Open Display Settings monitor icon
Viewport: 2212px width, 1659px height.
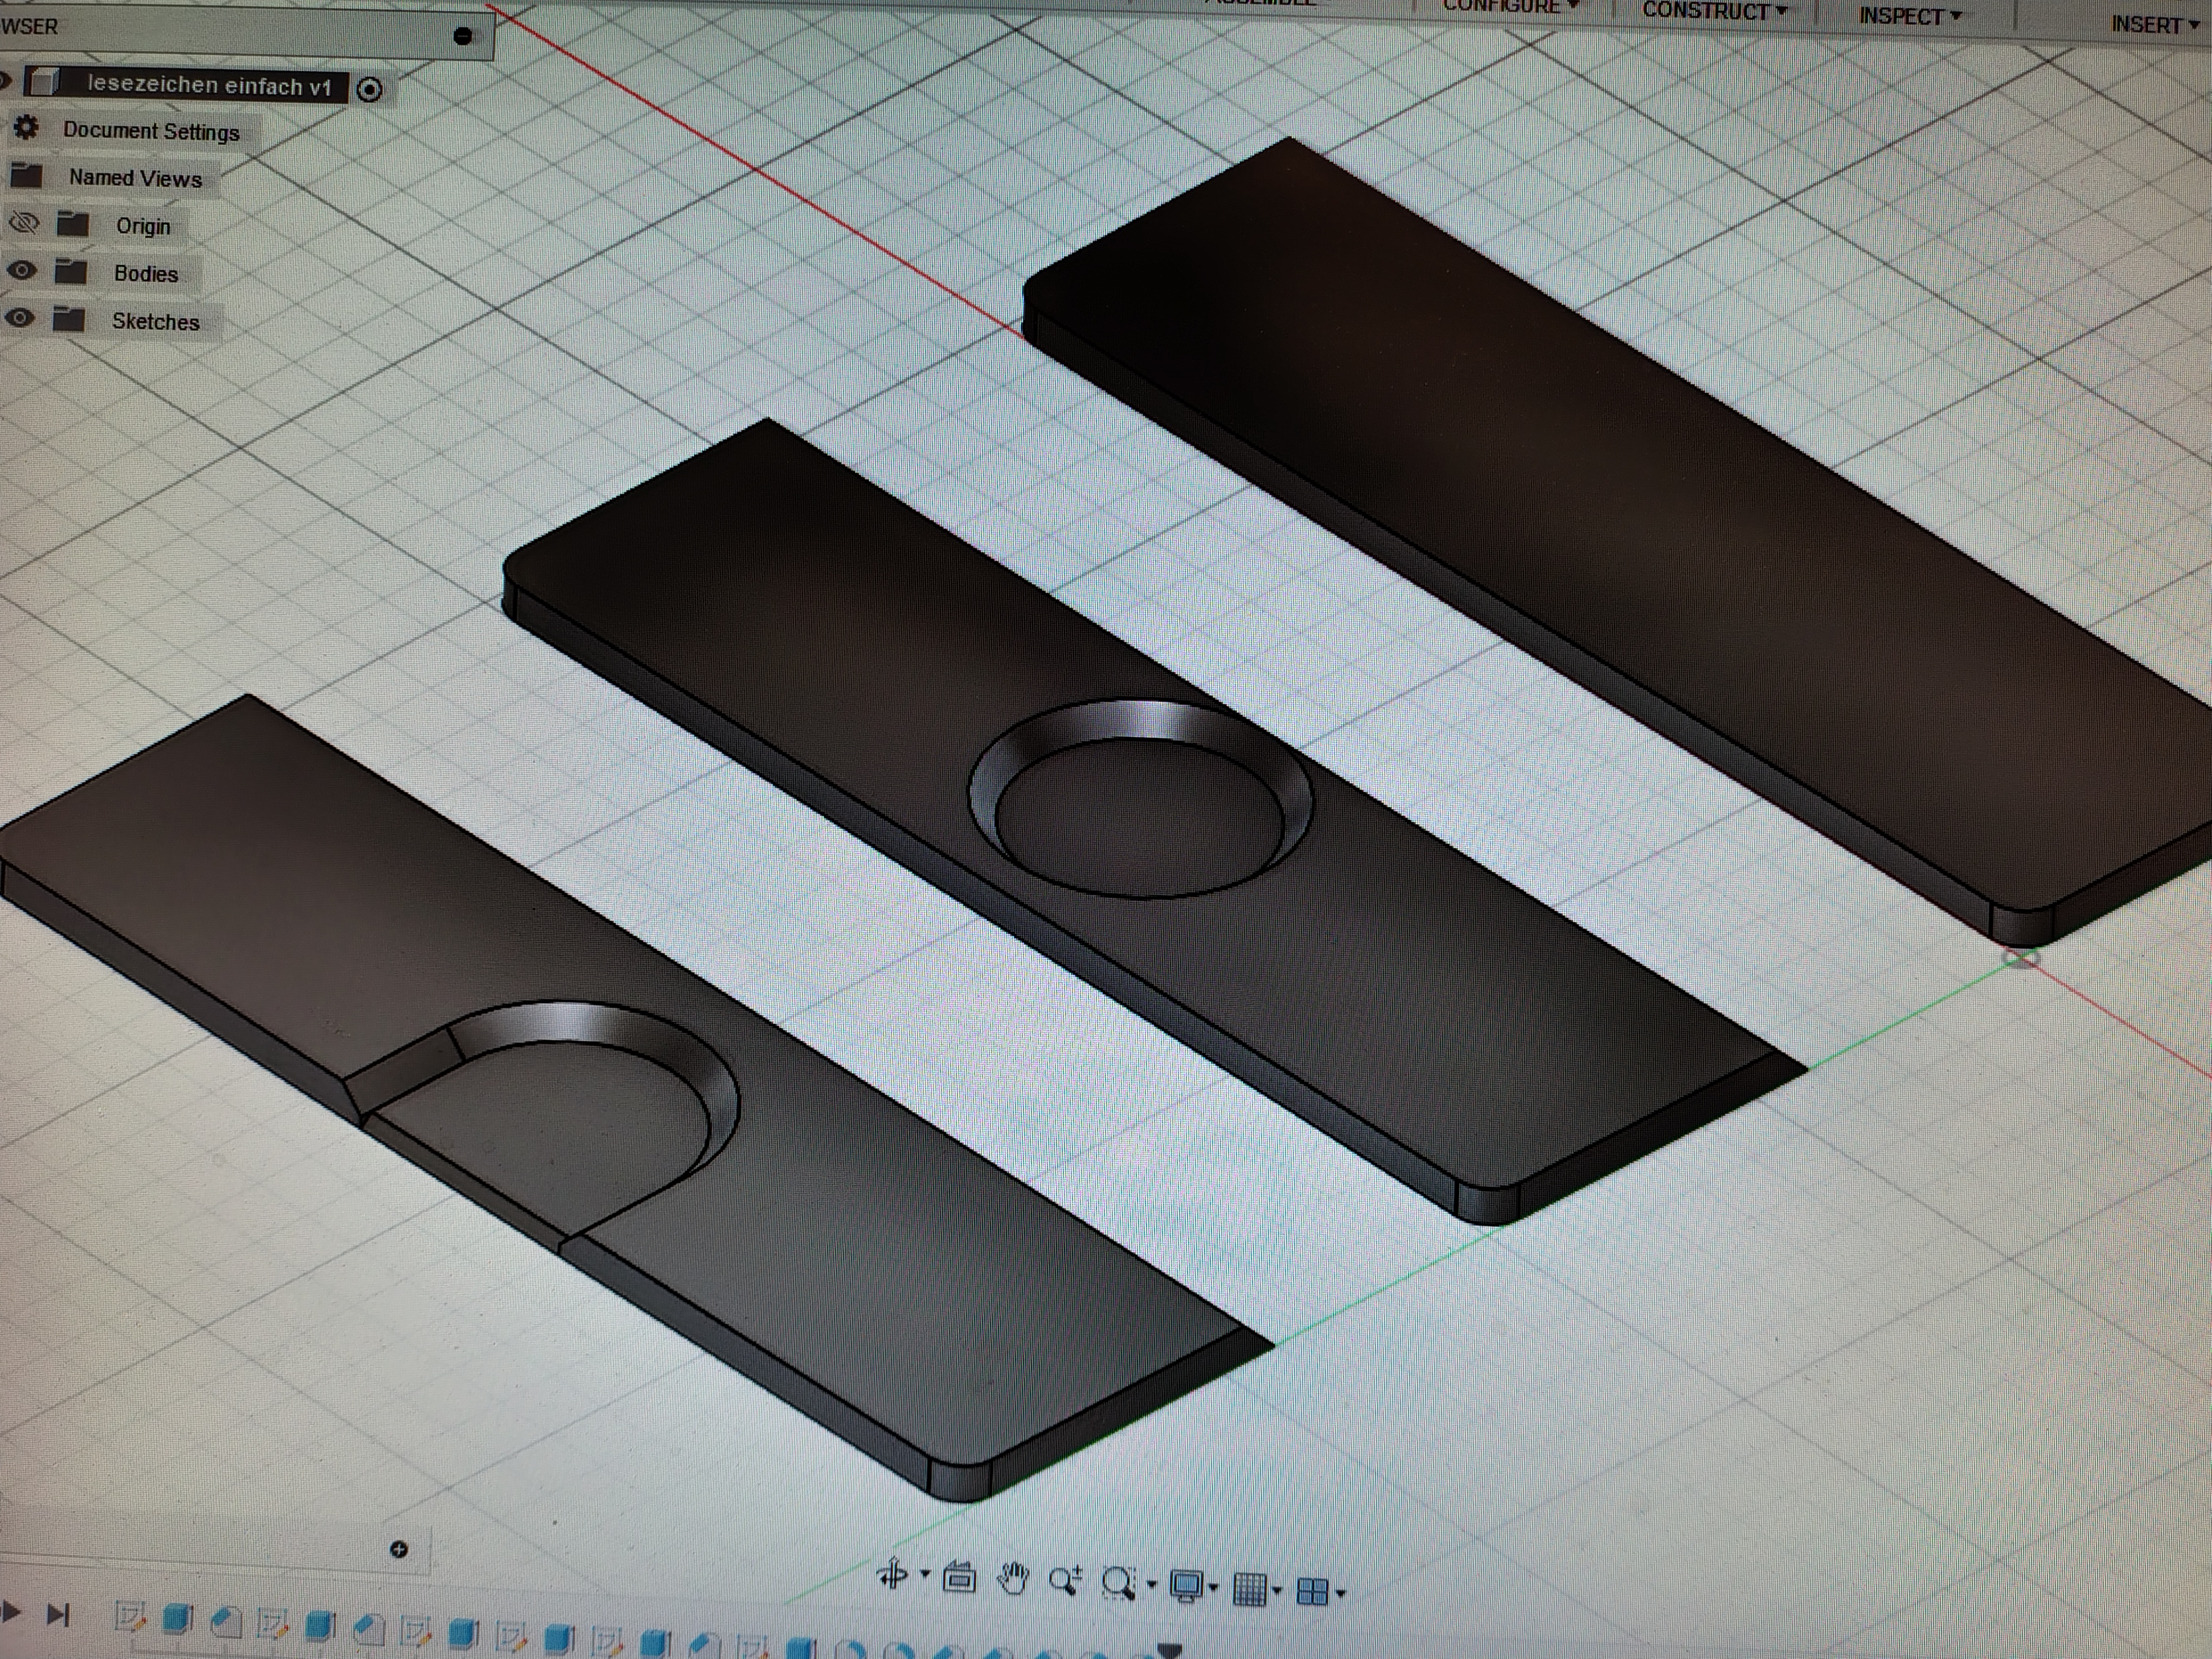(x=1187, y=1587)
